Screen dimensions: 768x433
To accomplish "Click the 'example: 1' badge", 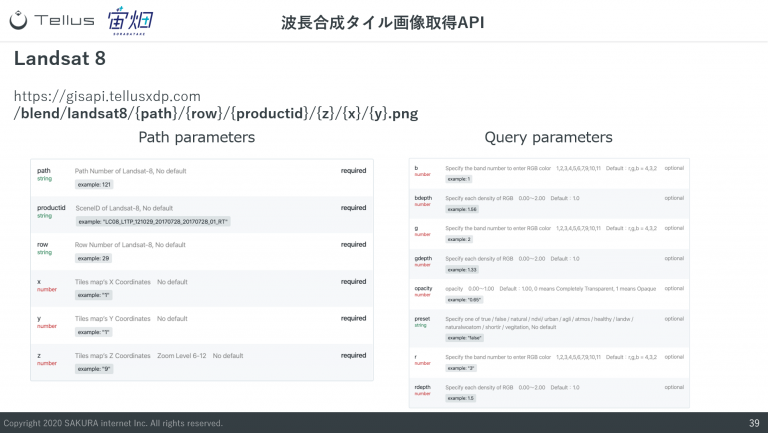I will 459,179.
